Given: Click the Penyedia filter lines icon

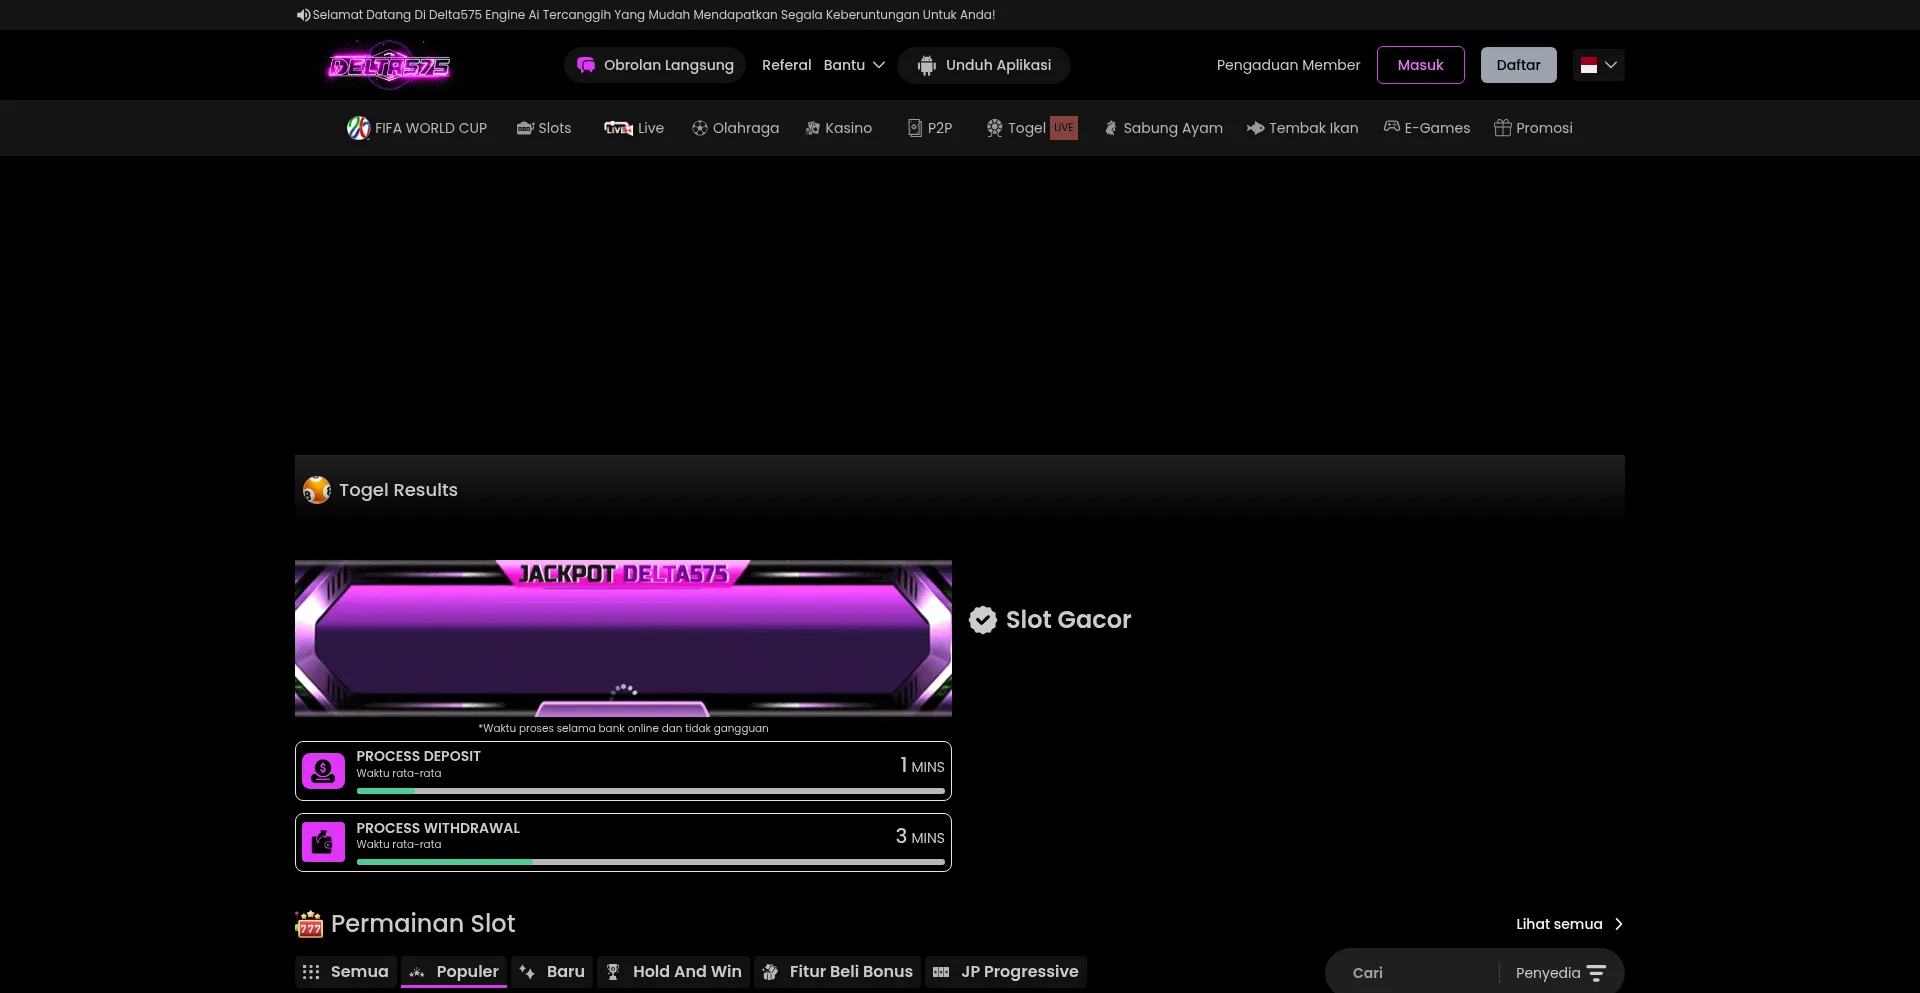Looking at the screenshot, I should coord(1596,973).
